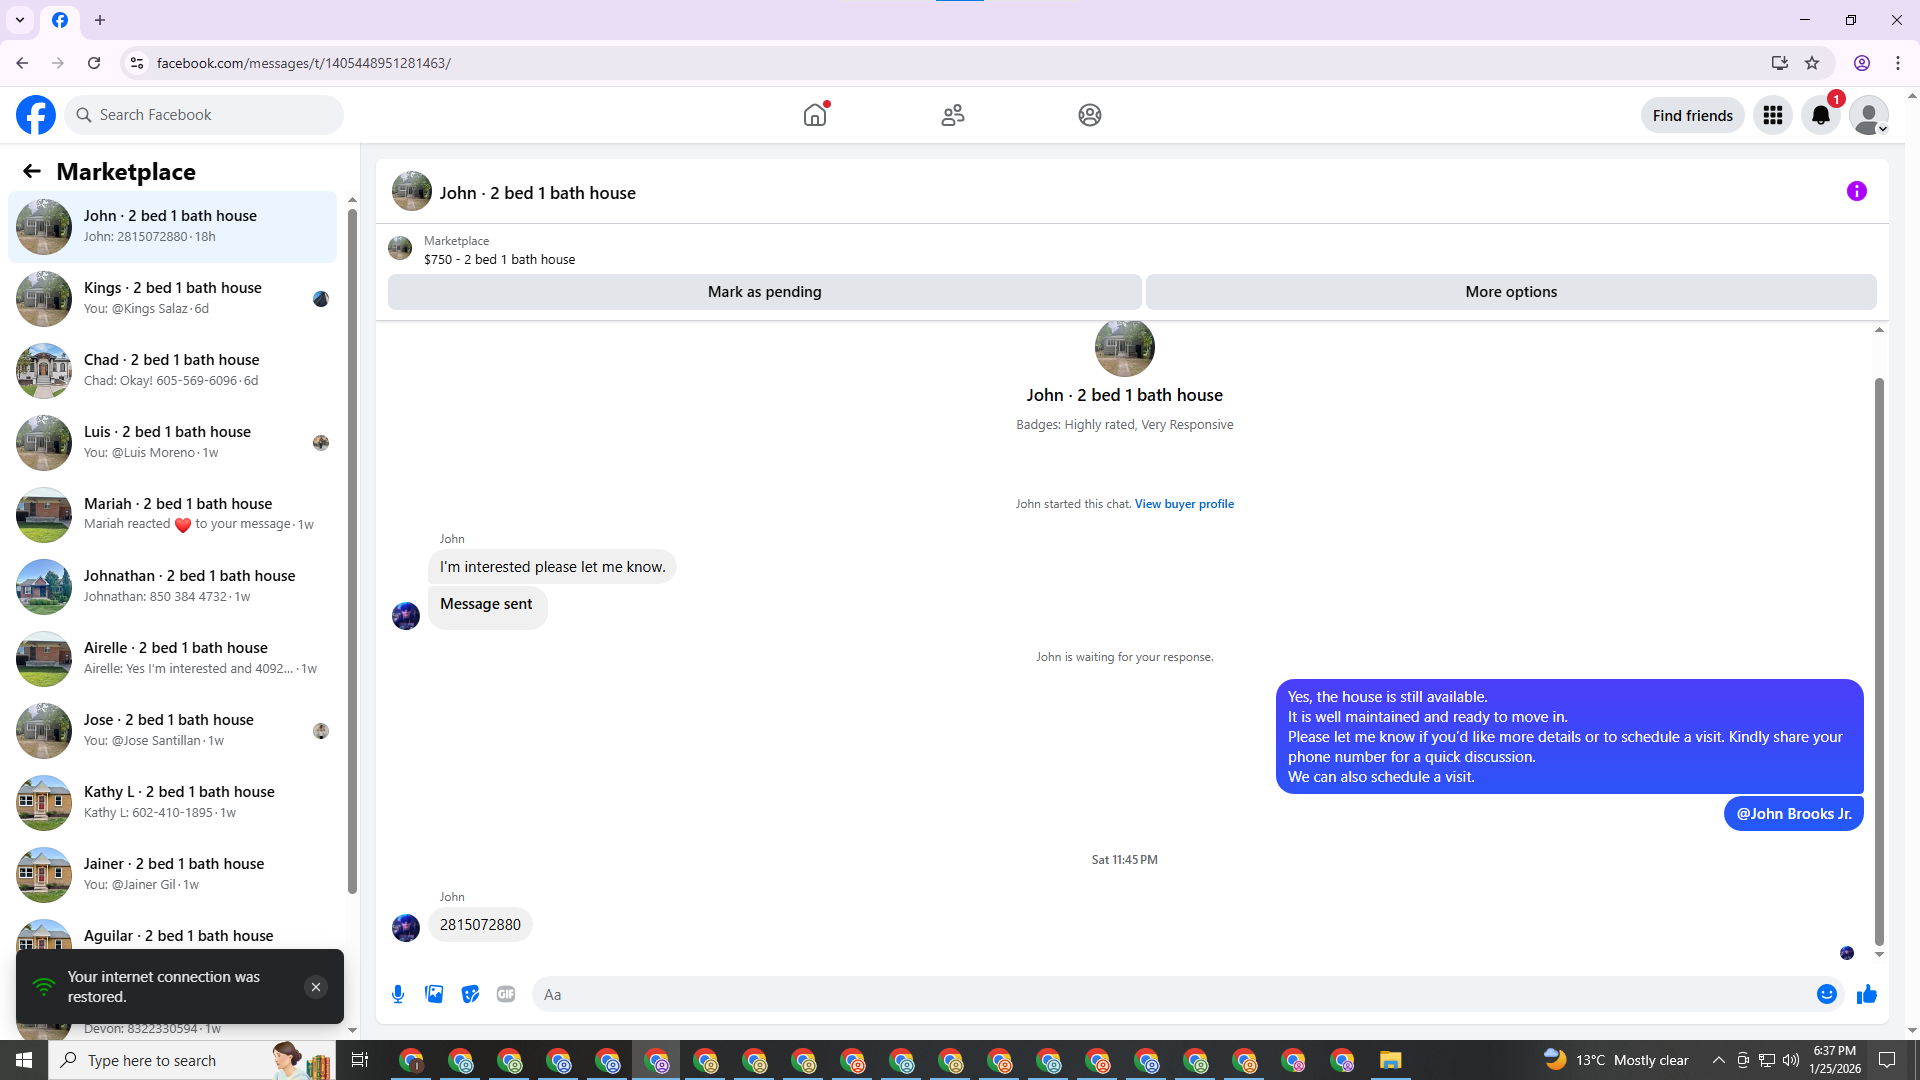Open the Jainer conversation
The image size is (1920, 1080).
coord(173,874)
